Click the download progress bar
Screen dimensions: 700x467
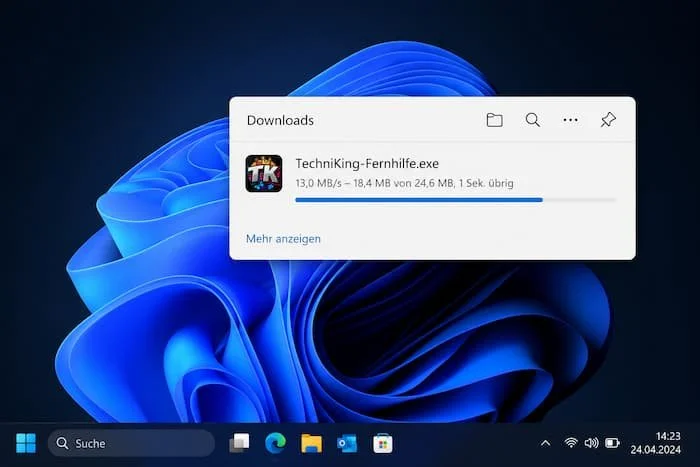(x=455, y=200)
